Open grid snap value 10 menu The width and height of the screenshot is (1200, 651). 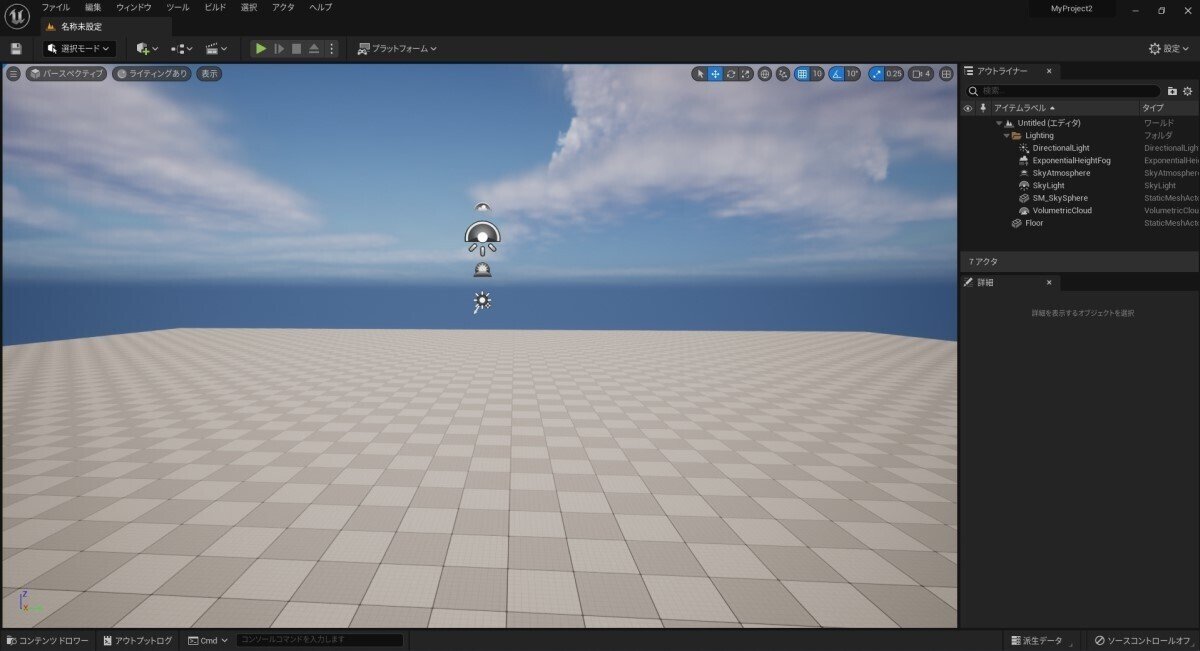pos(817,74)
